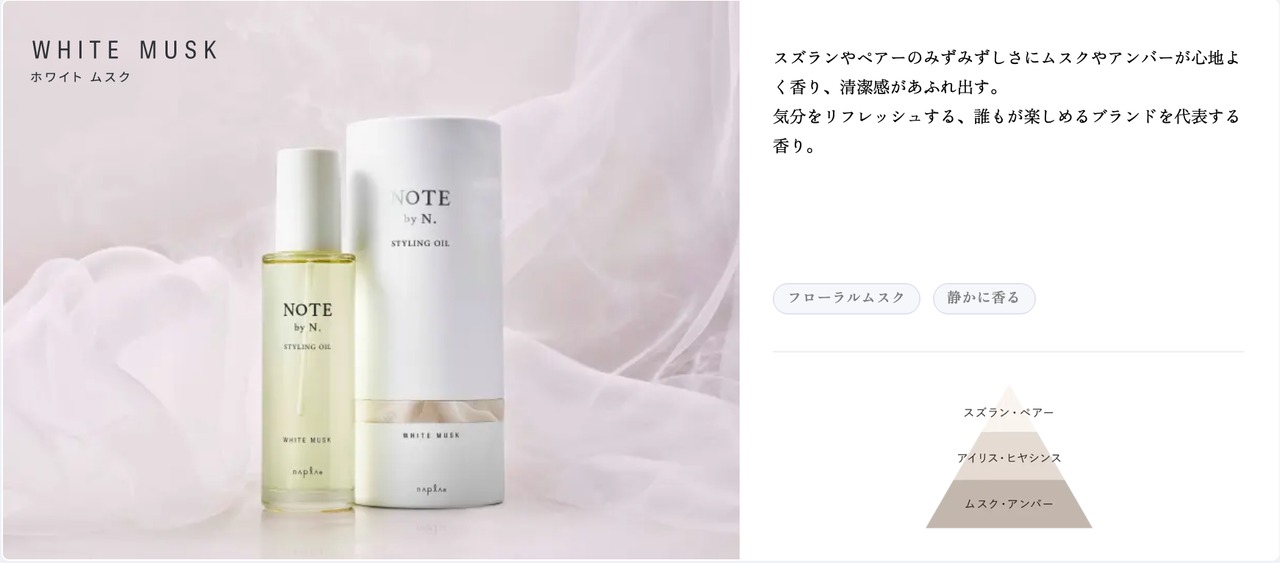Screen dimensions: 1280x563
Task: Click the base pyramid tier ムスク・アンバー
Action: (1008, 504)
